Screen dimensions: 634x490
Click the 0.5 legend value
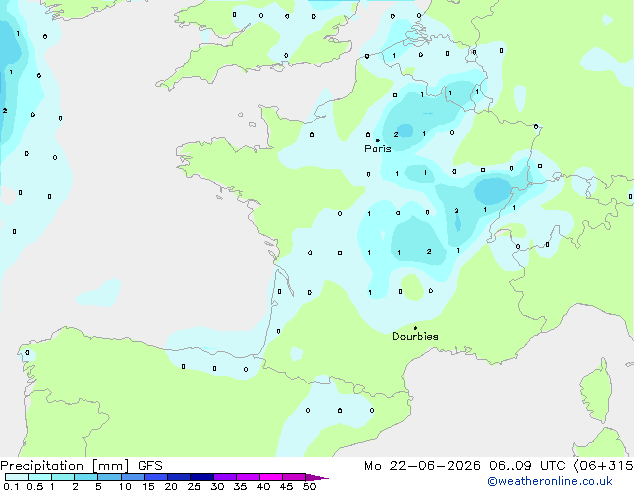point(35,486)
